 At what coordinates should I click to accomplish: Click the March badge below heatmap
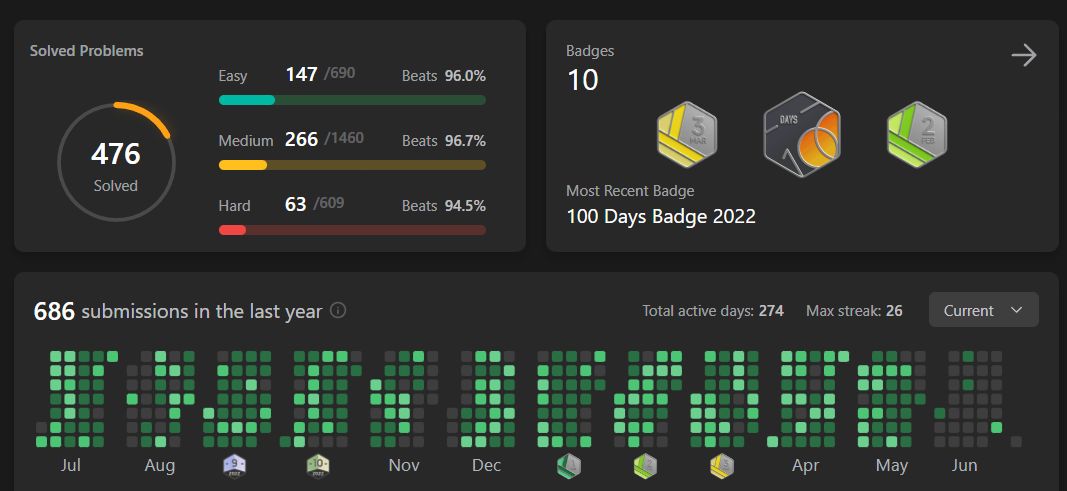721,466
